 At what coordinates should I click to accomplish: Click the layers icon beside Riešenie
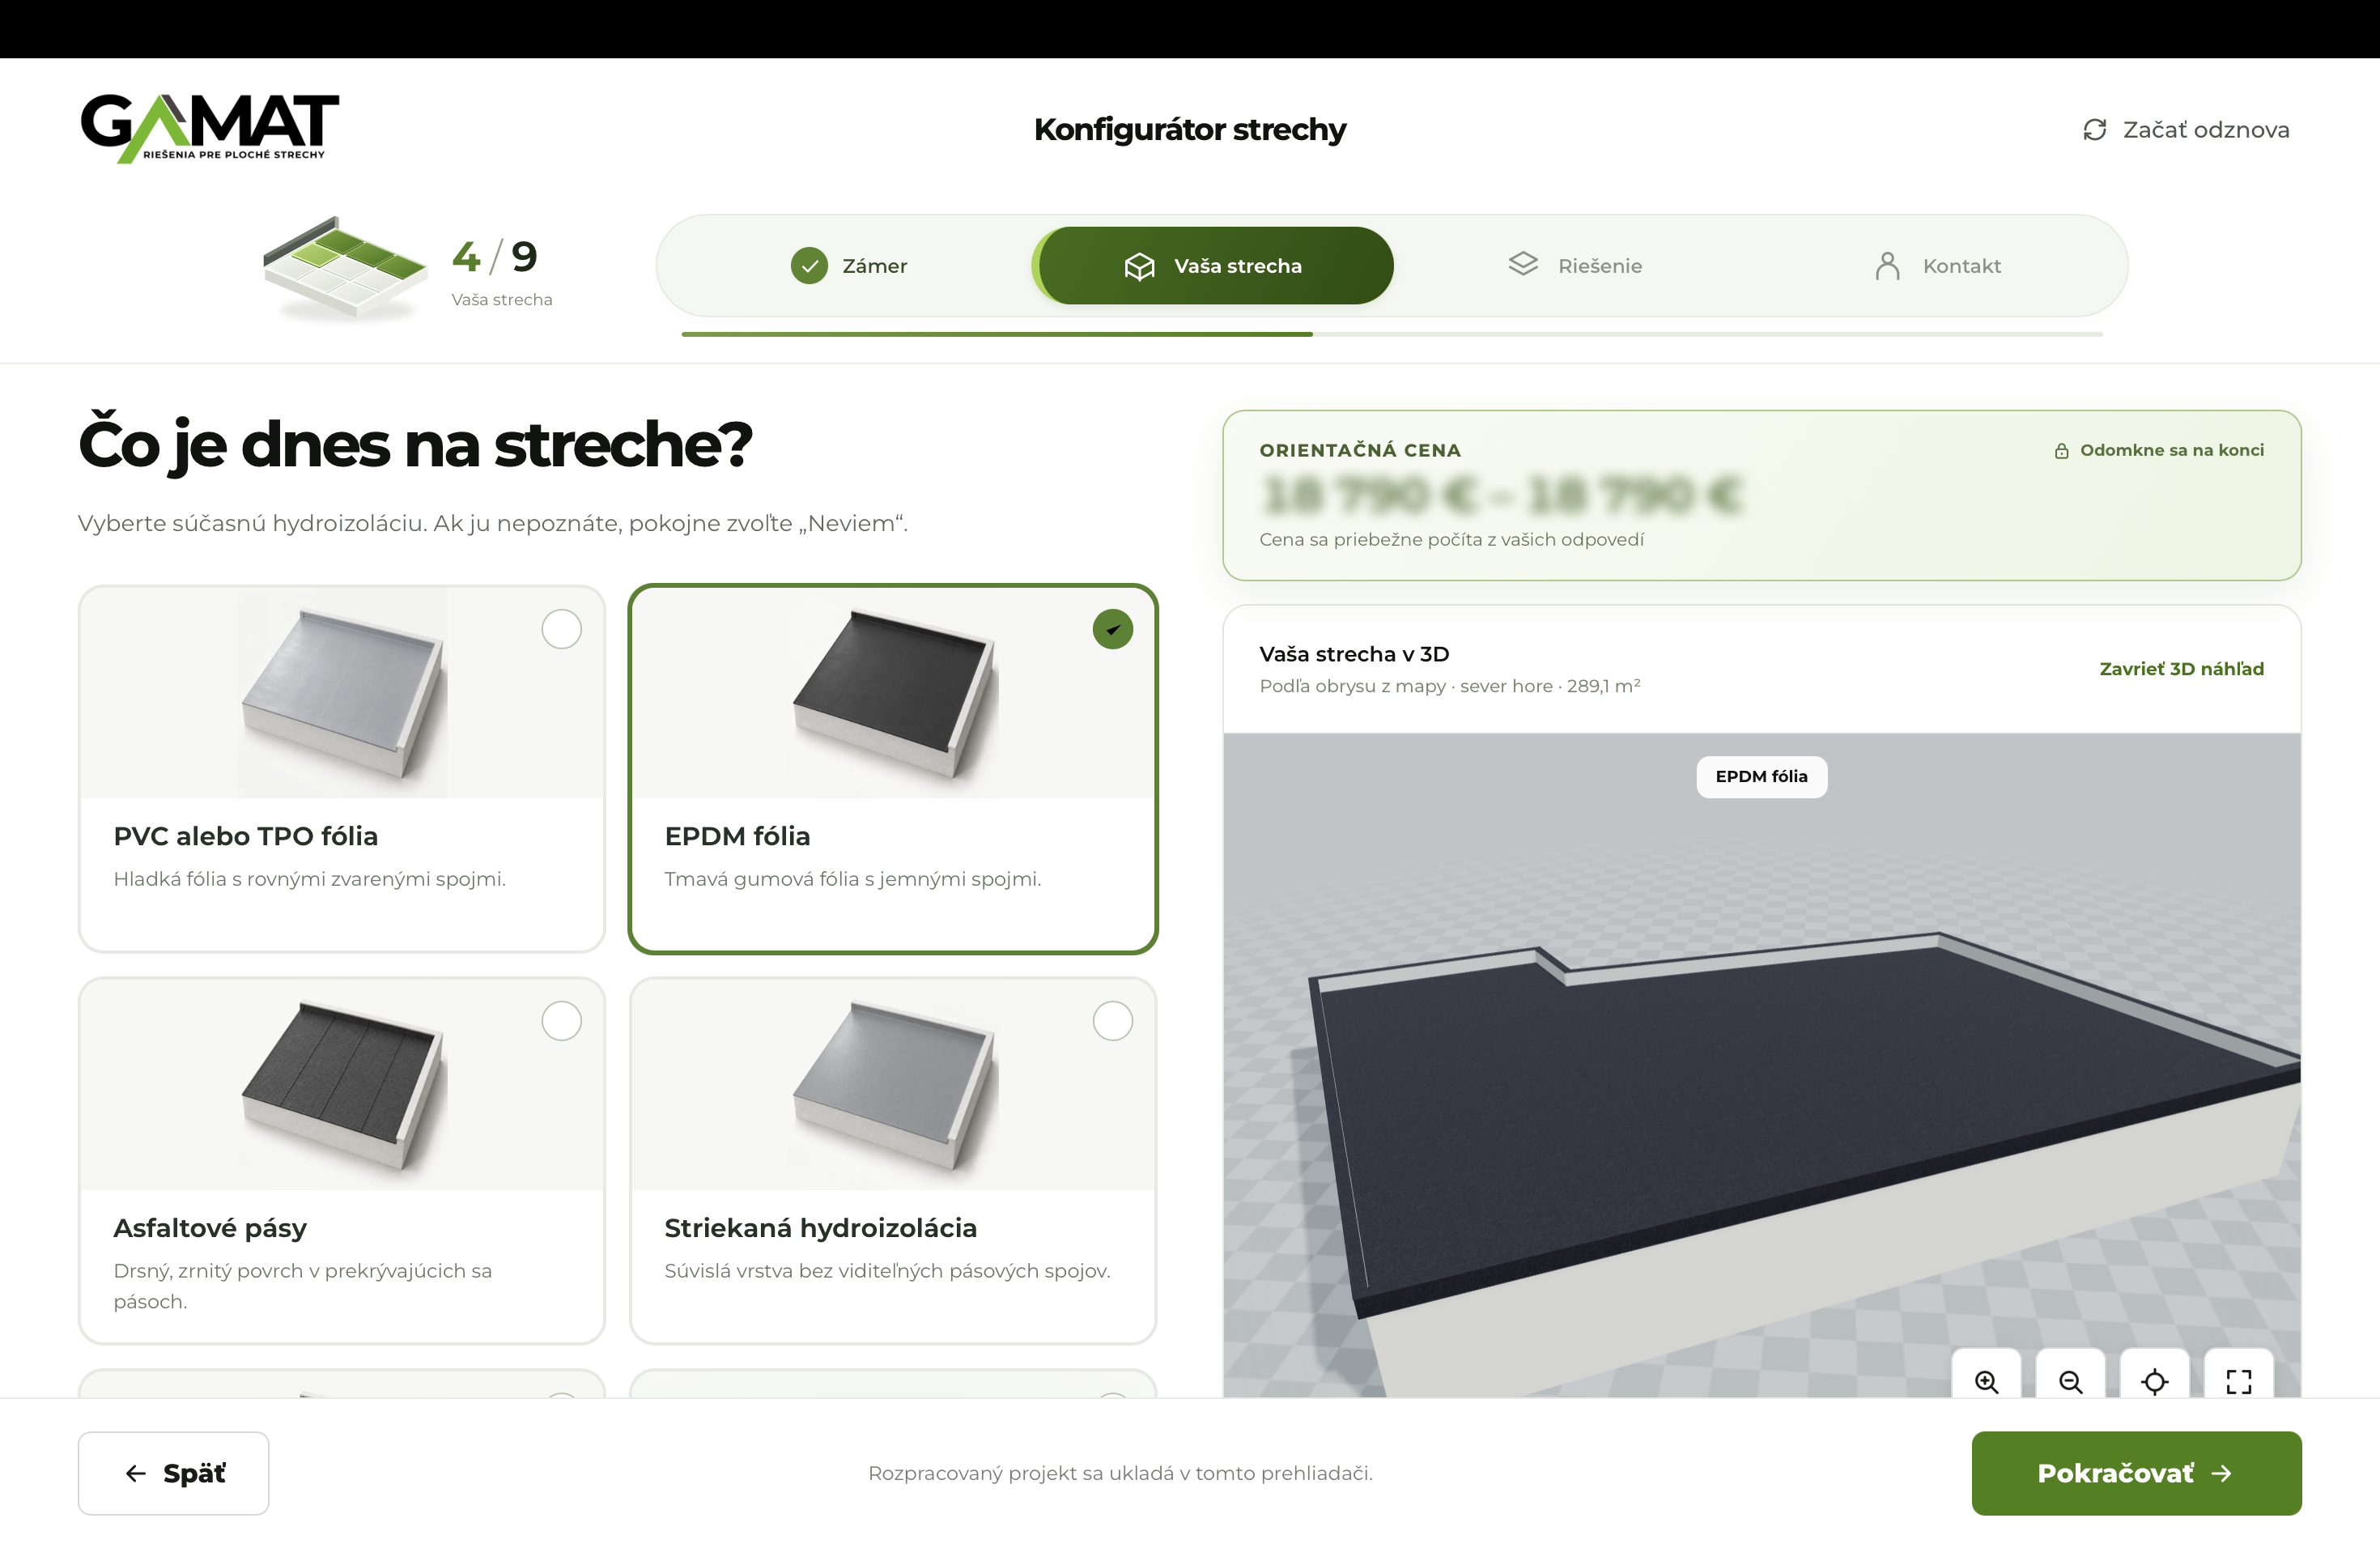(x=1522, y=265)
